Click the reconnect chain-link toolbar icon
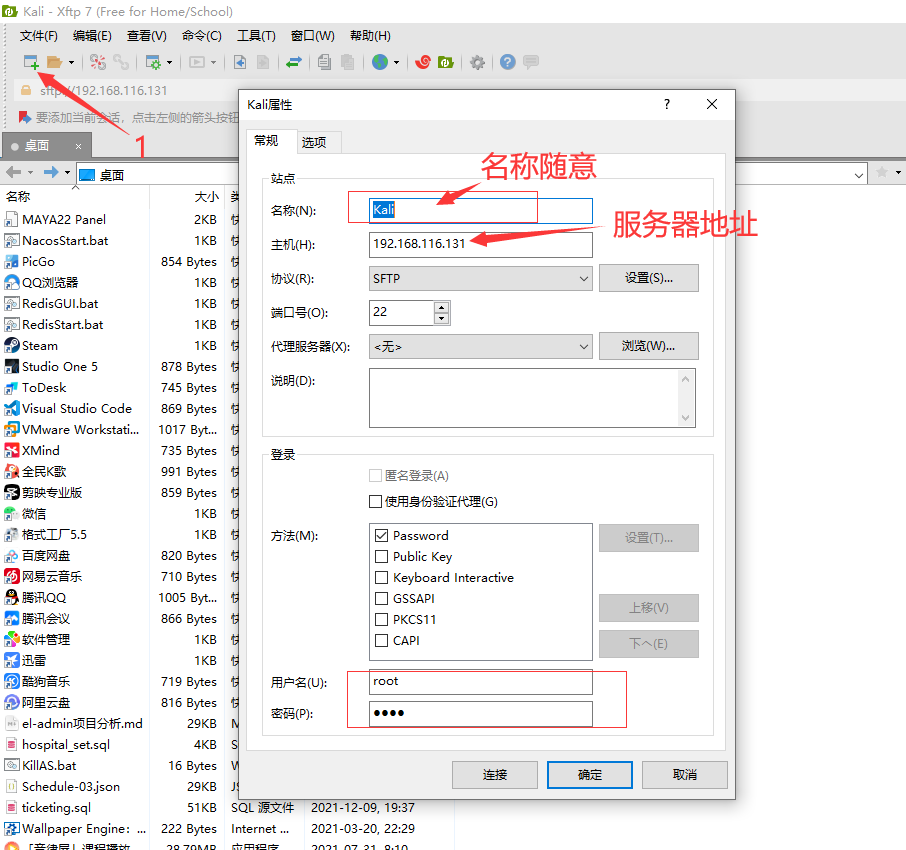 pos(121,62)
